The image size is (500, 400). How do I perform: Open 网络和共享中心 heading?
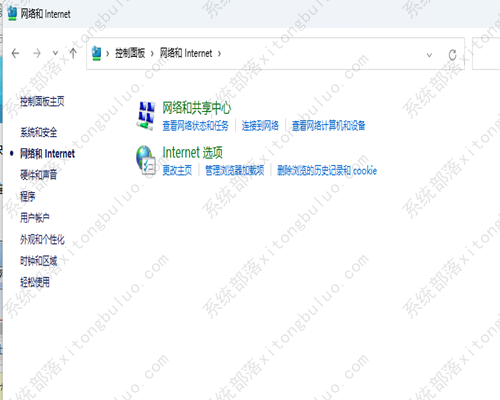196,108
